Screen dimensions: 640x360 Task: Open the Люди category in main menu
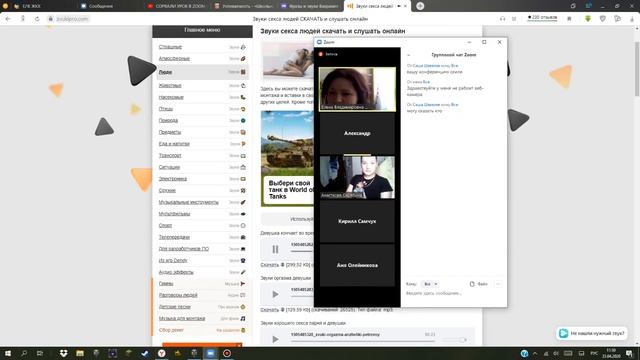[x=165, y=72]
